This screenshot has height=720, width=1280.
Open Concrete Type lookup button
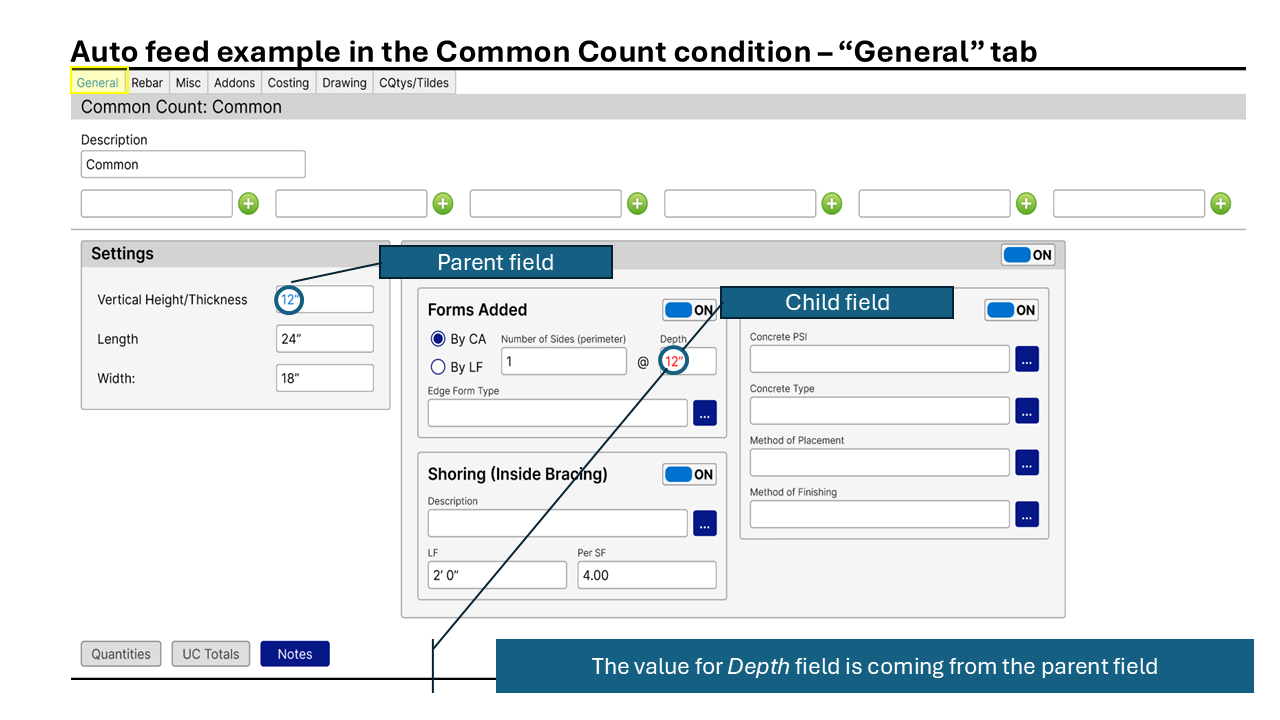click(x=1027, y=411)
